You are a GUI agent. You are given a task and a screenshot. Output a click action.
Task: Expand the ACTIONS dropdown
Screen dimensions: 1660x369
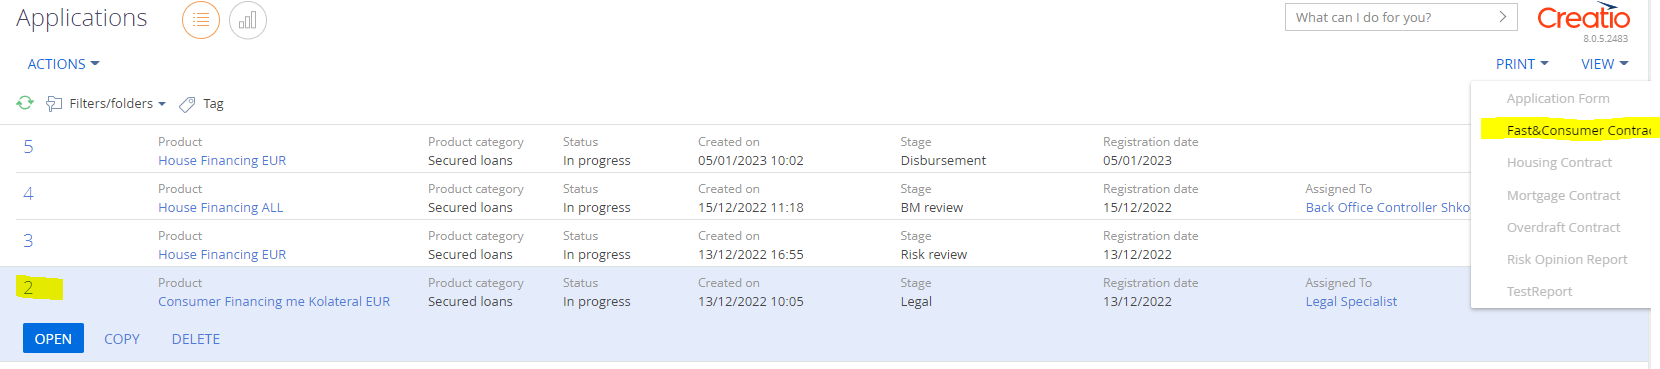tap(63, 64)
